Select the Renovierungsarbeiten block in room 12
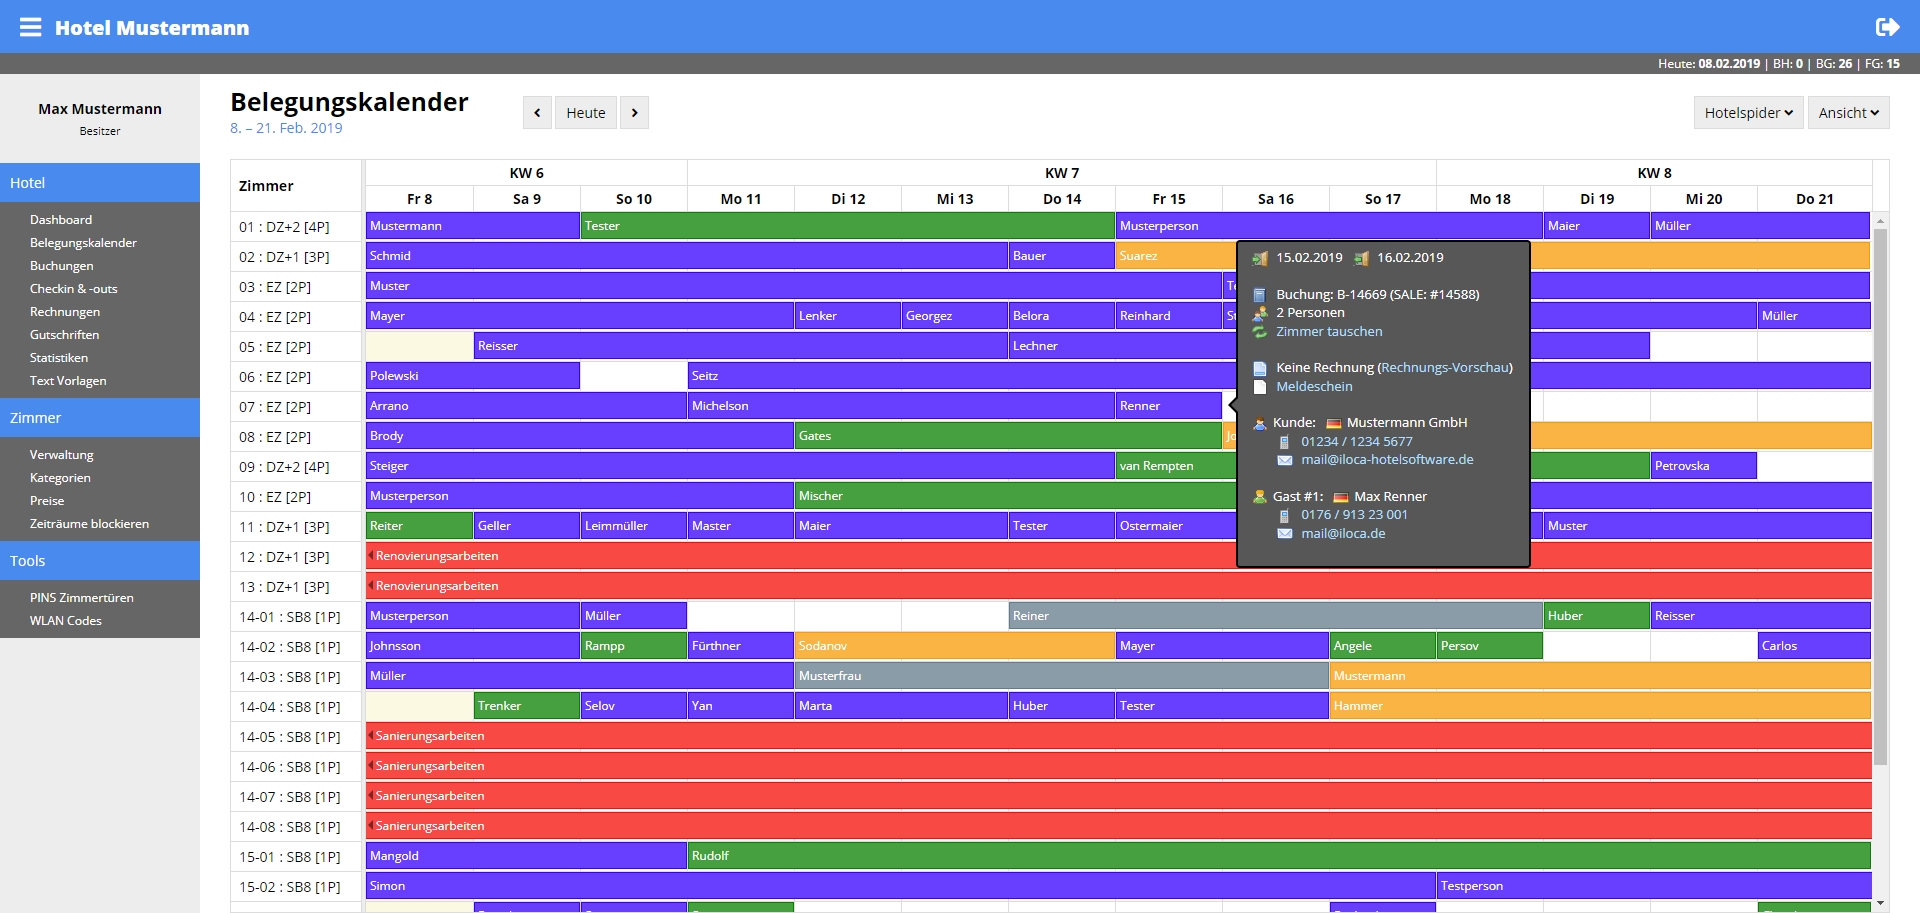Screen dimensions: 1920x913 [1118, 556]
